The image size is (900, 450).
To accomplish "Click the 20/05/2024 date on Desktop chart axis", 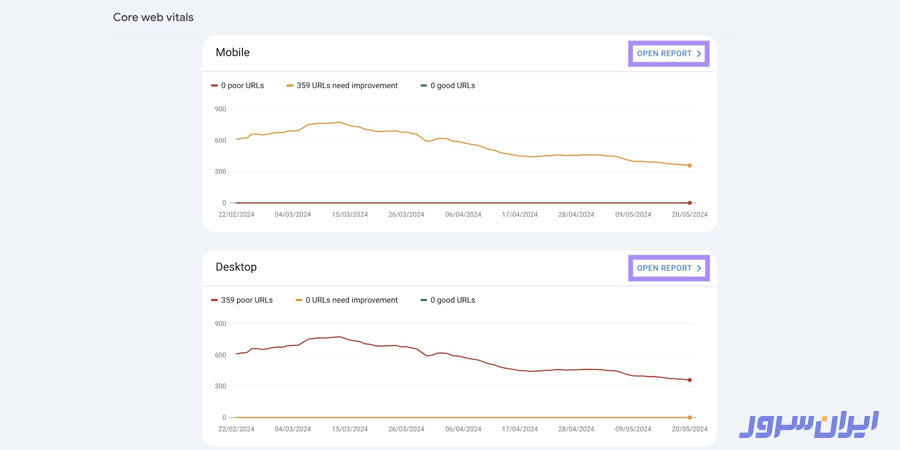I will (x=688, y=428).
